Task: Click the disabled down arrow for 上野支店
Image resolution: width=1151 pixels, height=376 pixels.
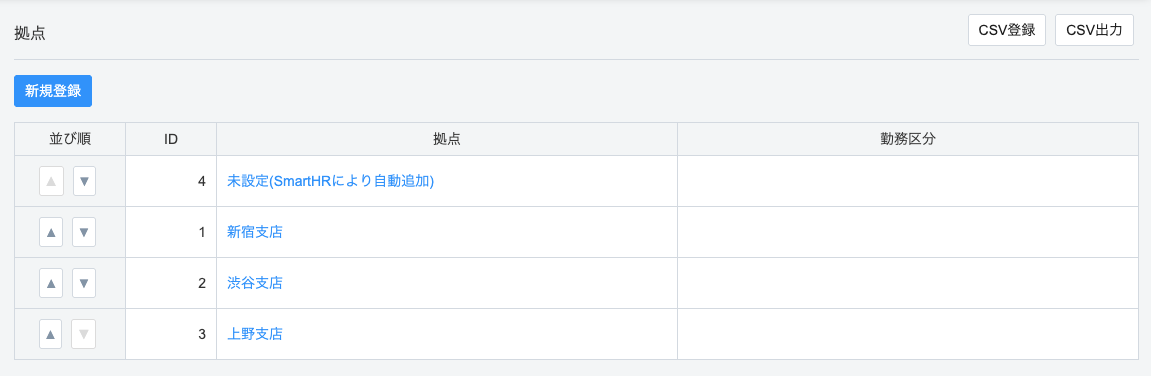Action: pos(84,334)
